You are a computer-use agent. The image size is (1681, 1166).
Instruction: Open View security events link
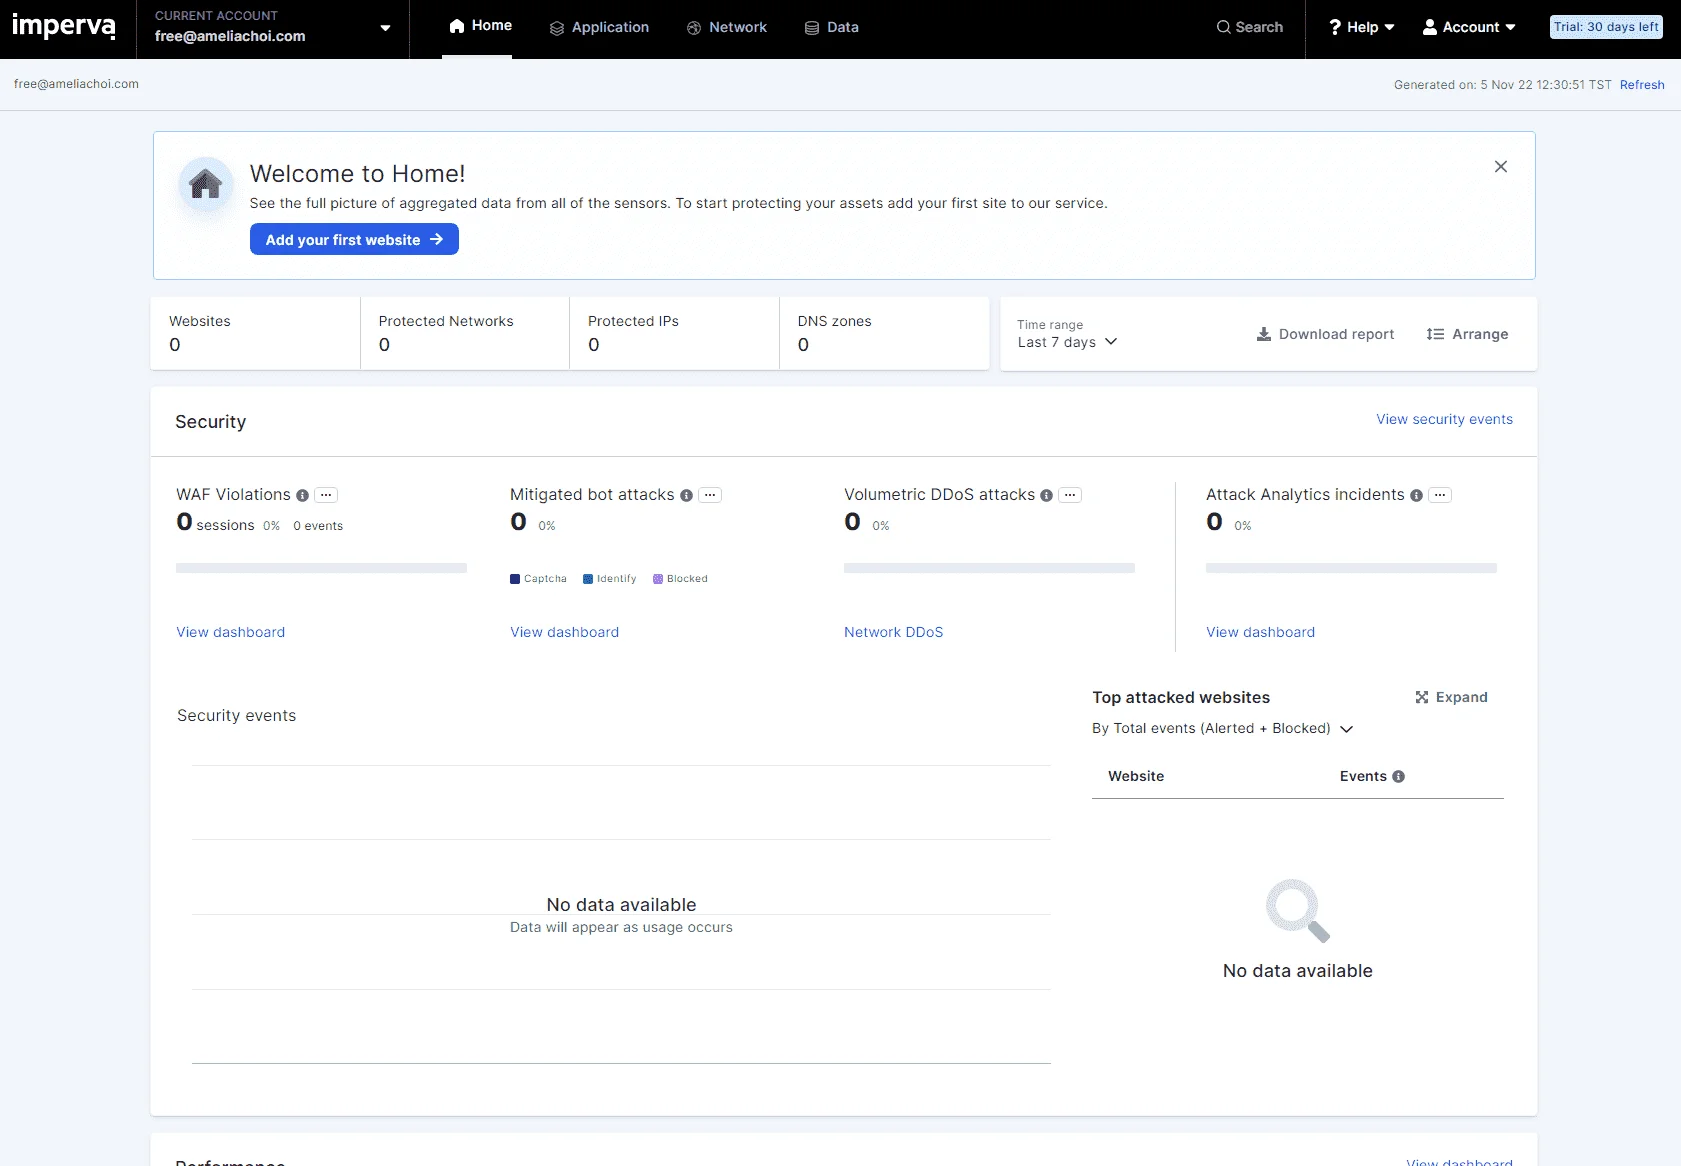tap(1444, 419)
